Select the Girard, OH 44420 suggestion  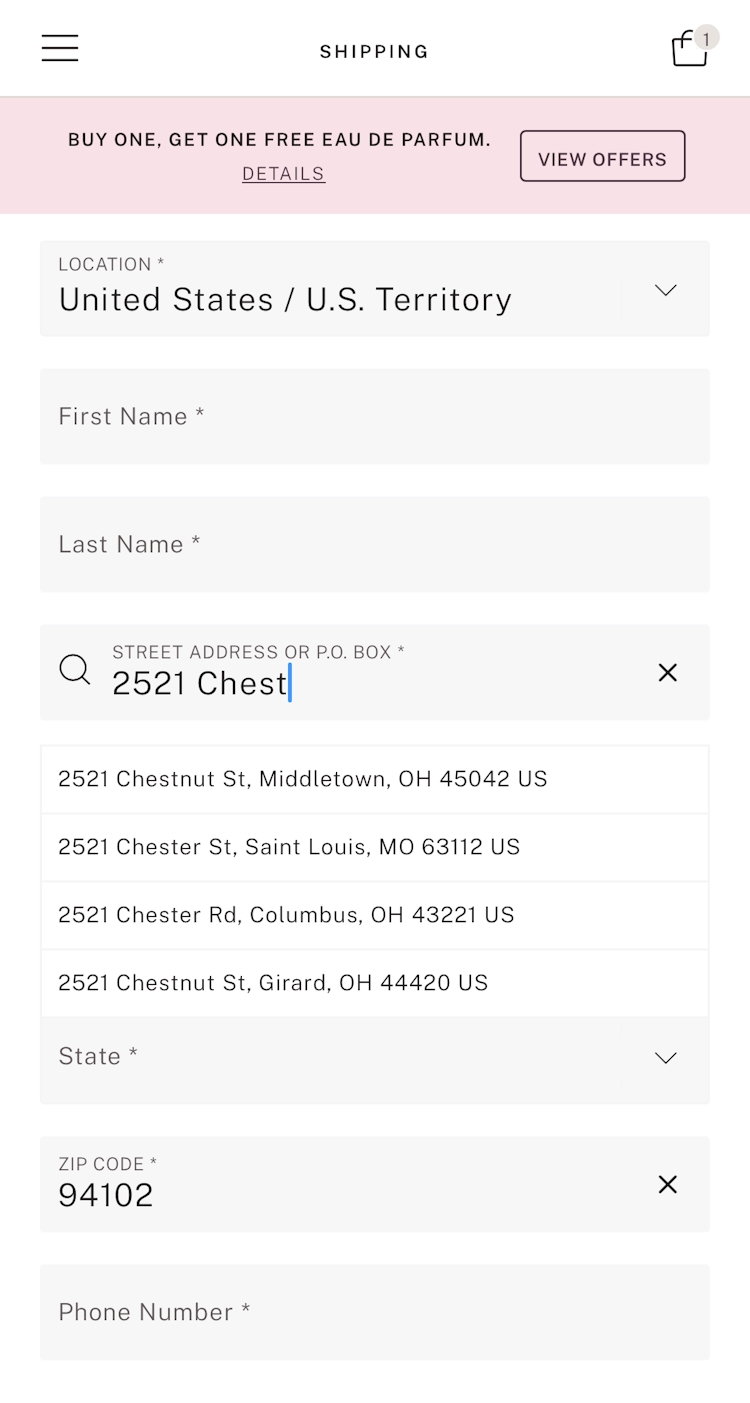[x=273, y=983]
